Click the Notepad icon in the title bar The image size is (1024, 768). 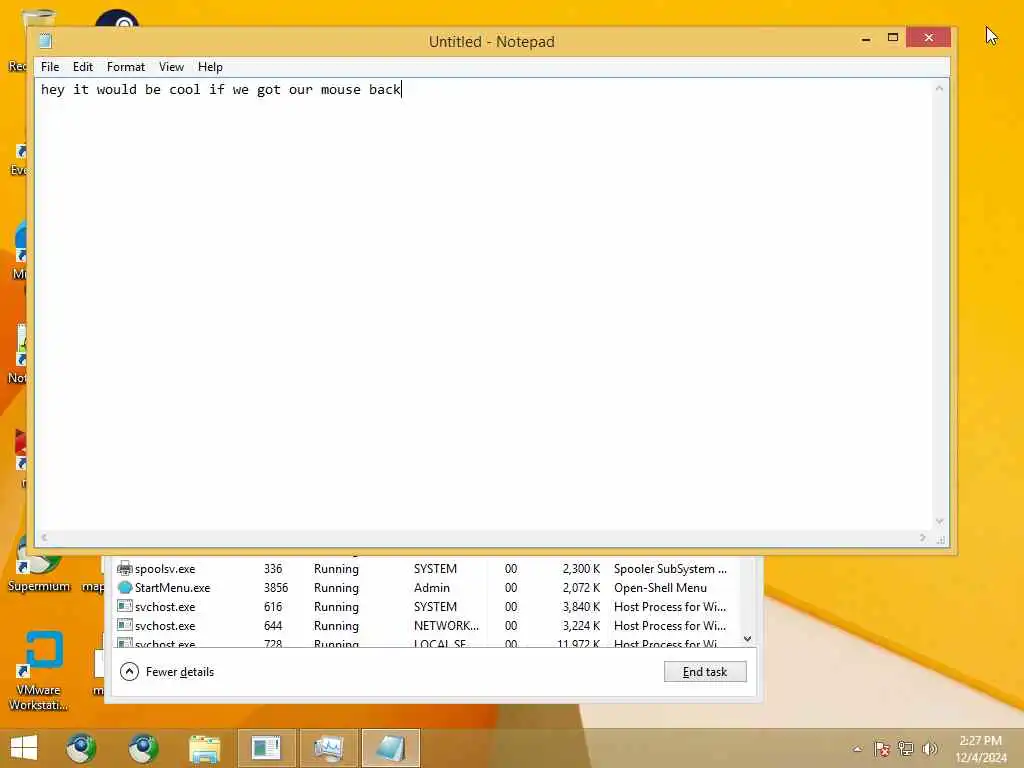(x=45, y=41)
